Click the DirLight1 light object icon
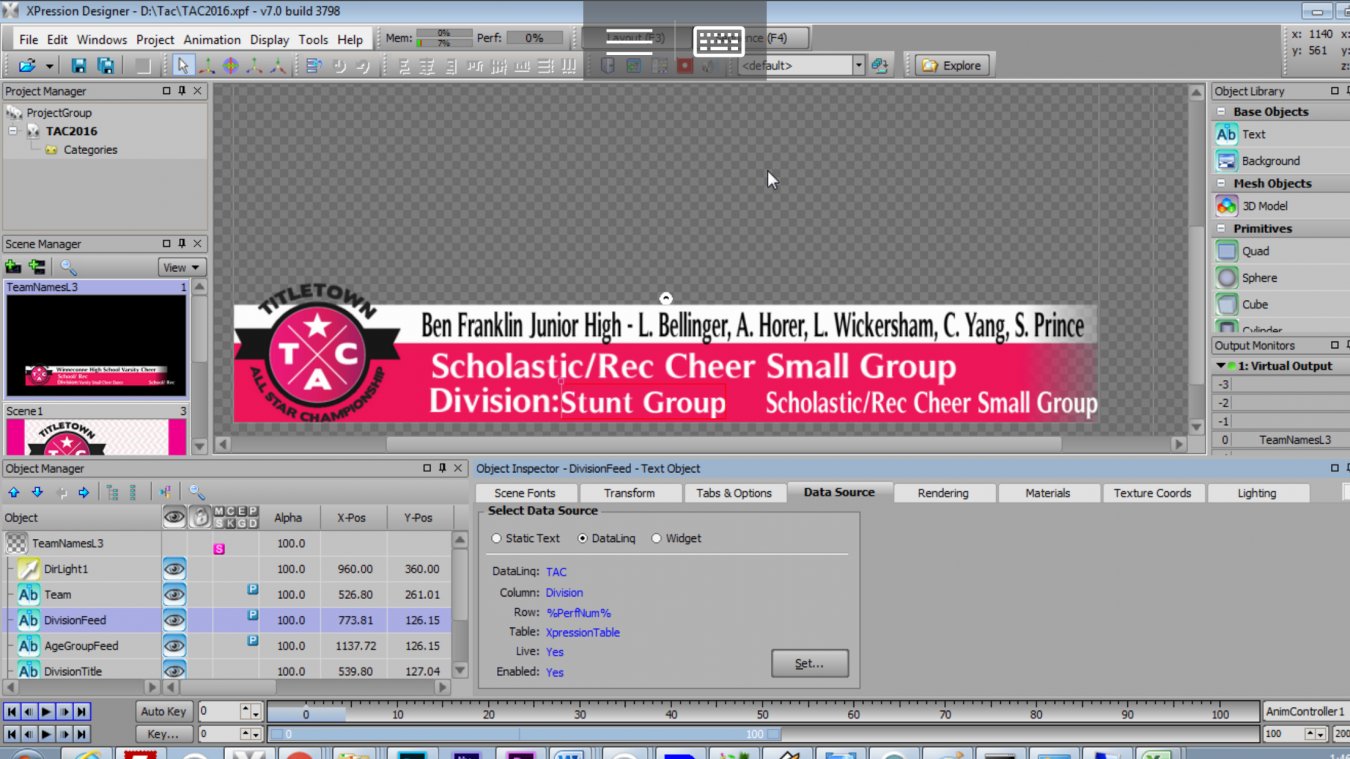1350x759 pixels. click(x=29, y=569)
